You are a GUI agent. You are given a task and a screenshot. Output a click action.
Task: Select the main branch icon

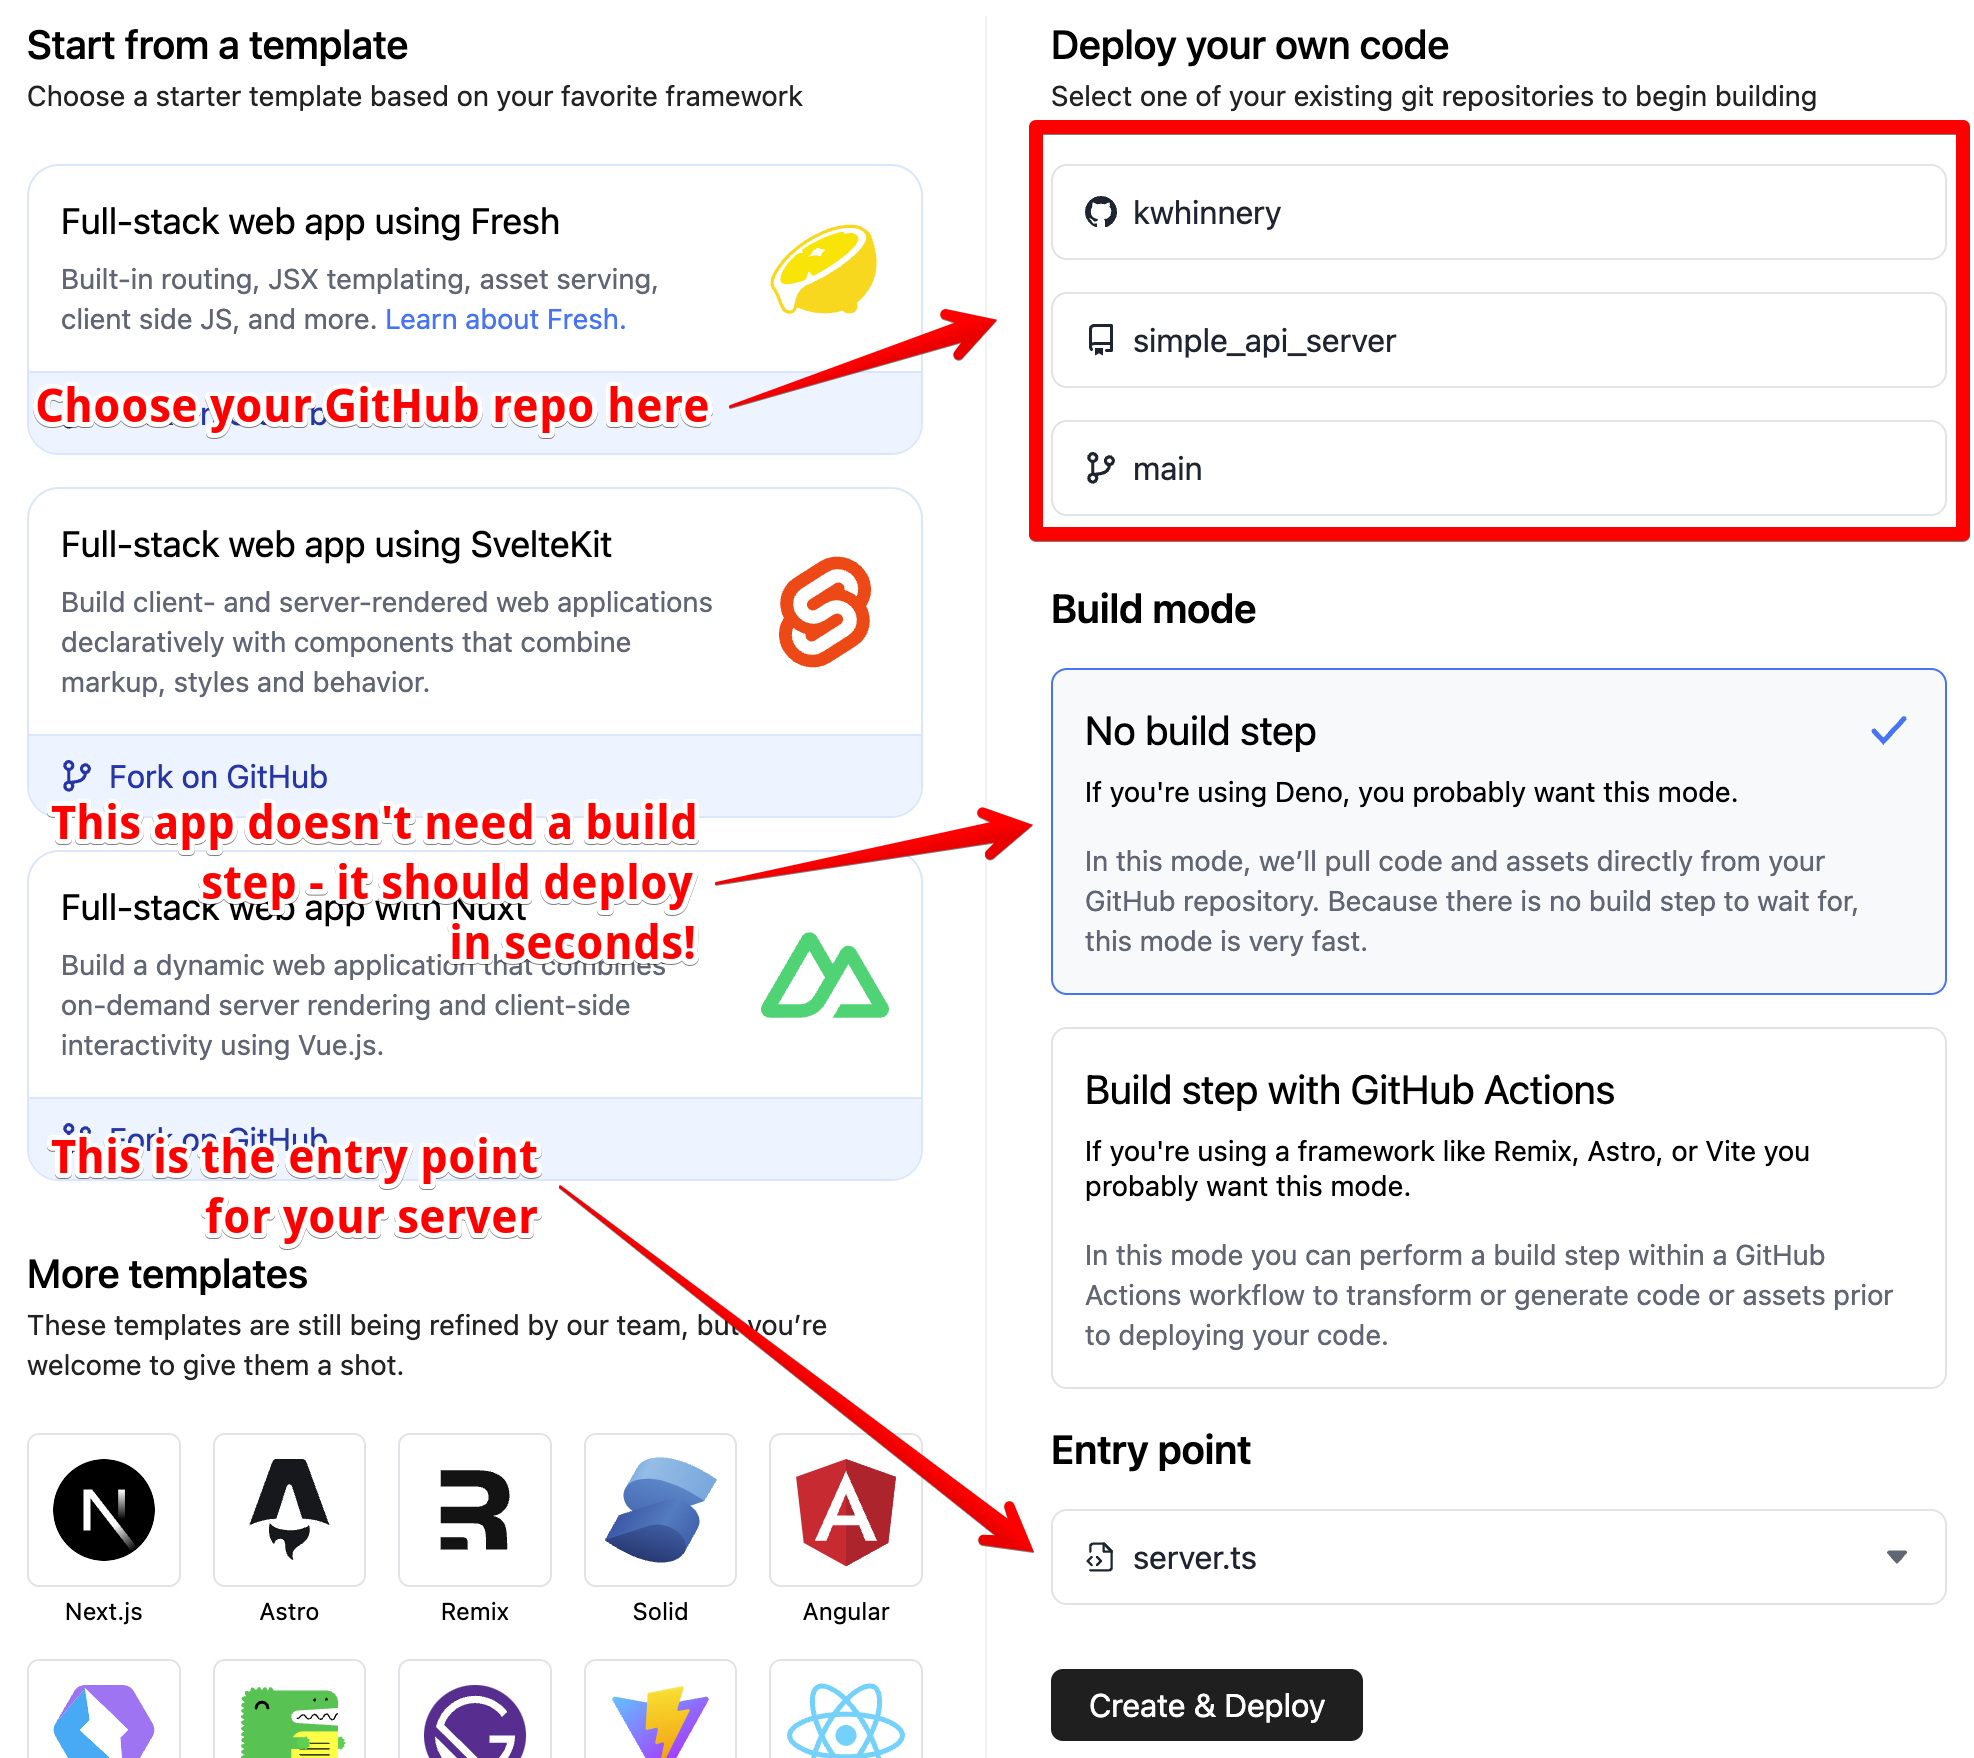[x=1098, y=468]
